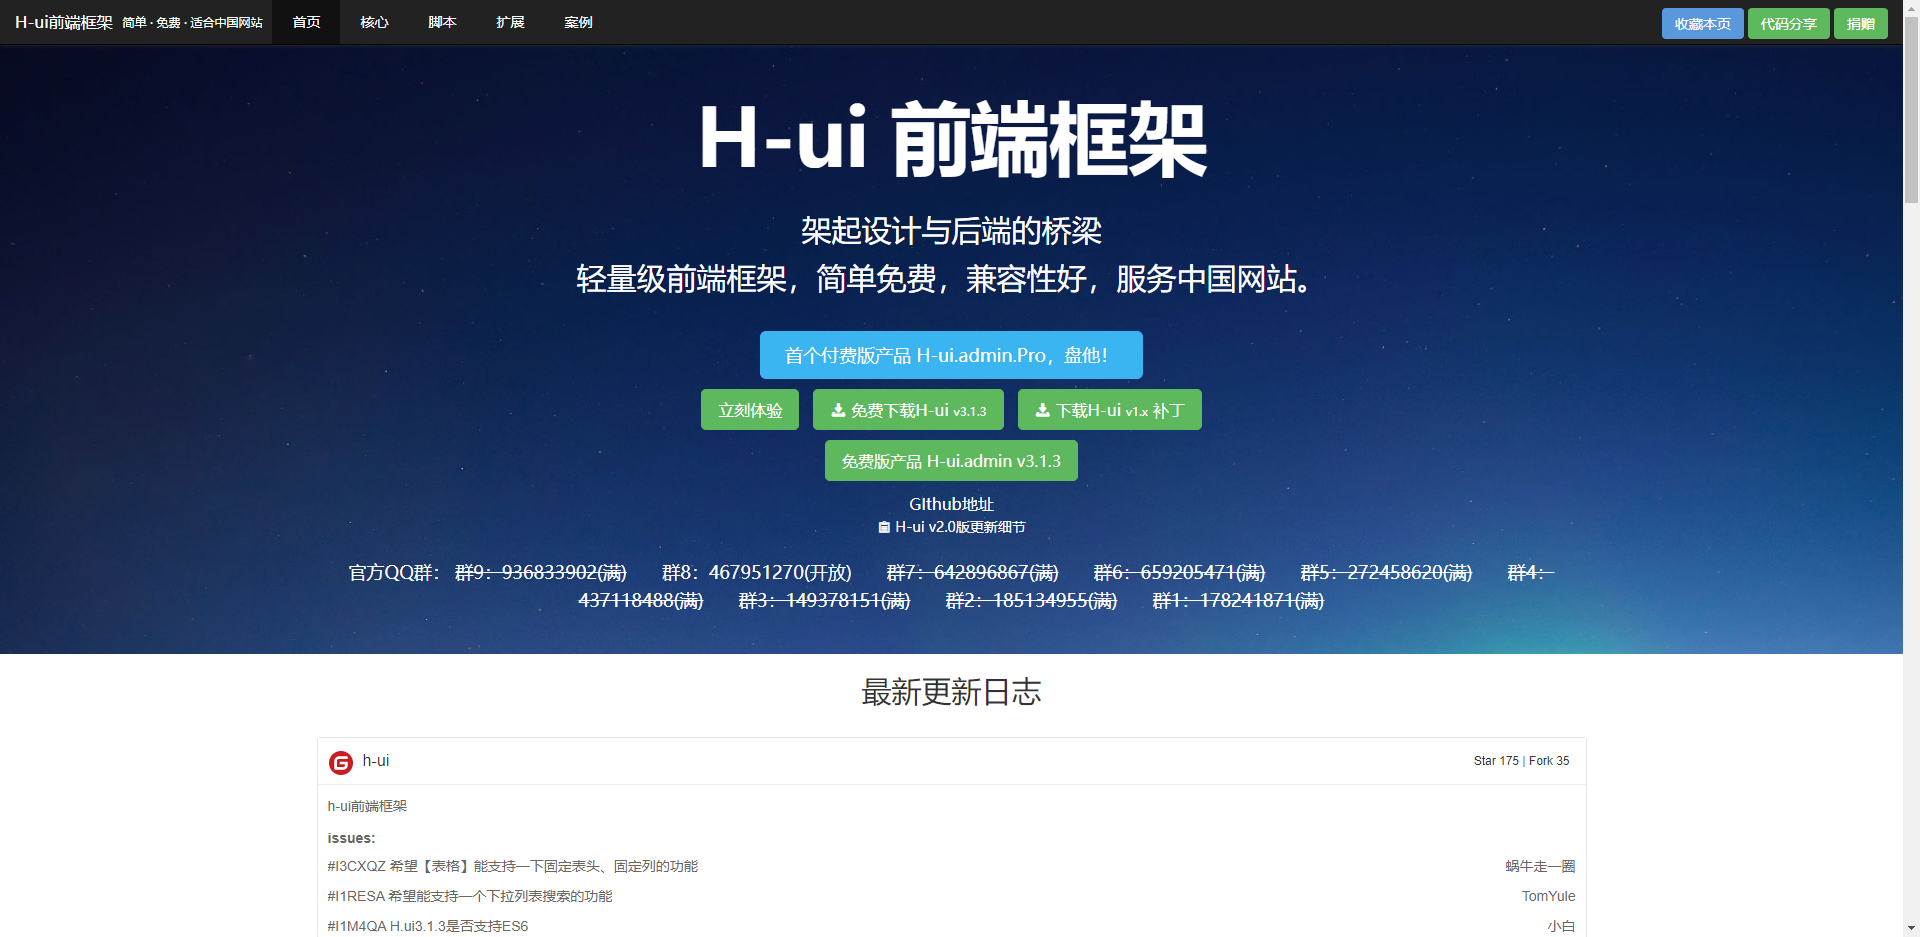Viewport: 1920px width, 937px height.
Task: Click the Gitee logo beside h-ui
Action: tap(341, 763)
